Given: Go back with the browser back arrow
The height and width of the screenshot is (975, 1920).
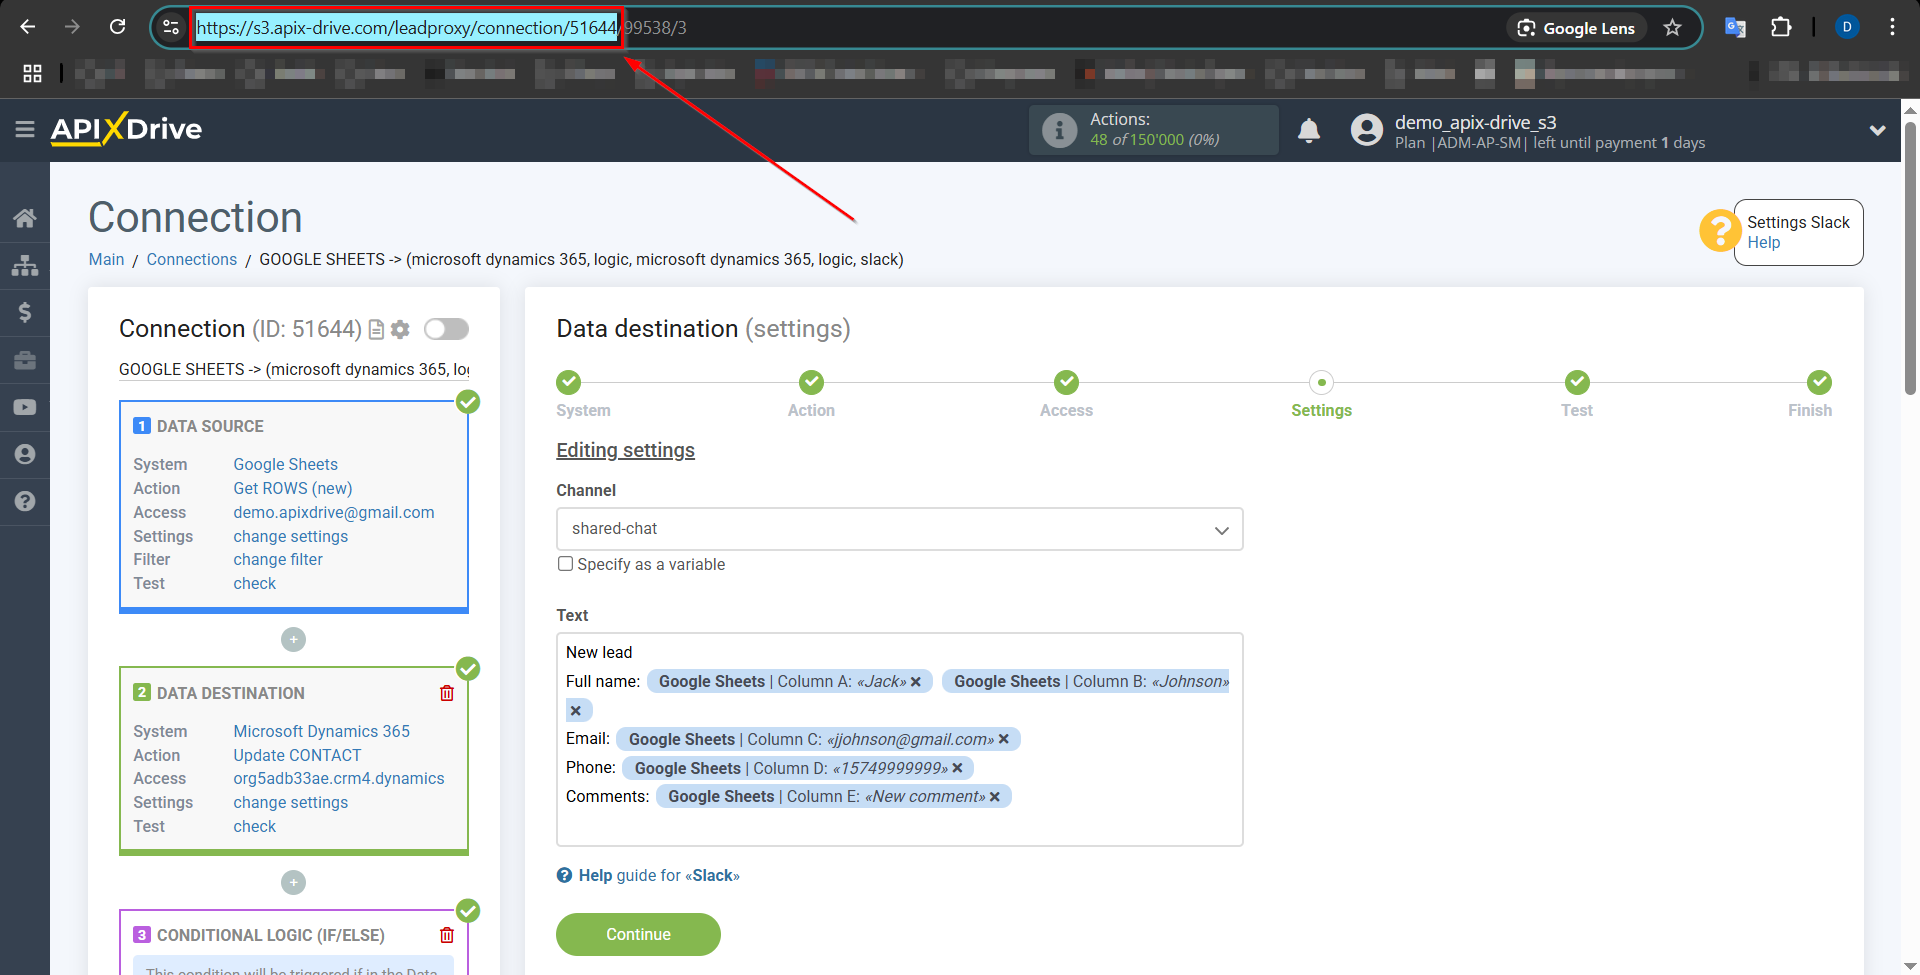Looking at the screenshot, I should point(27,27).
